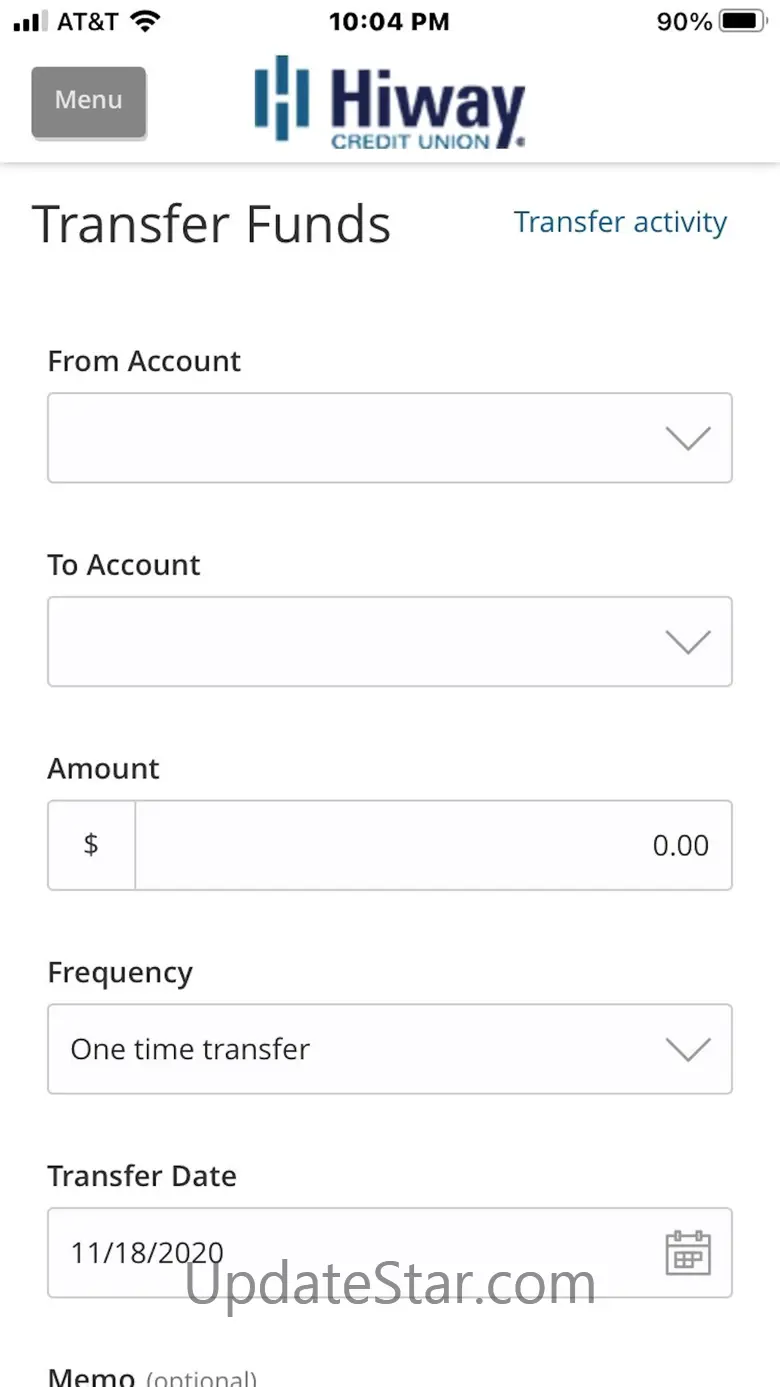Viewport: 780px width, 1387px height.
Task: Tap the Wi-Fi status icon
Action: (146, 22)
